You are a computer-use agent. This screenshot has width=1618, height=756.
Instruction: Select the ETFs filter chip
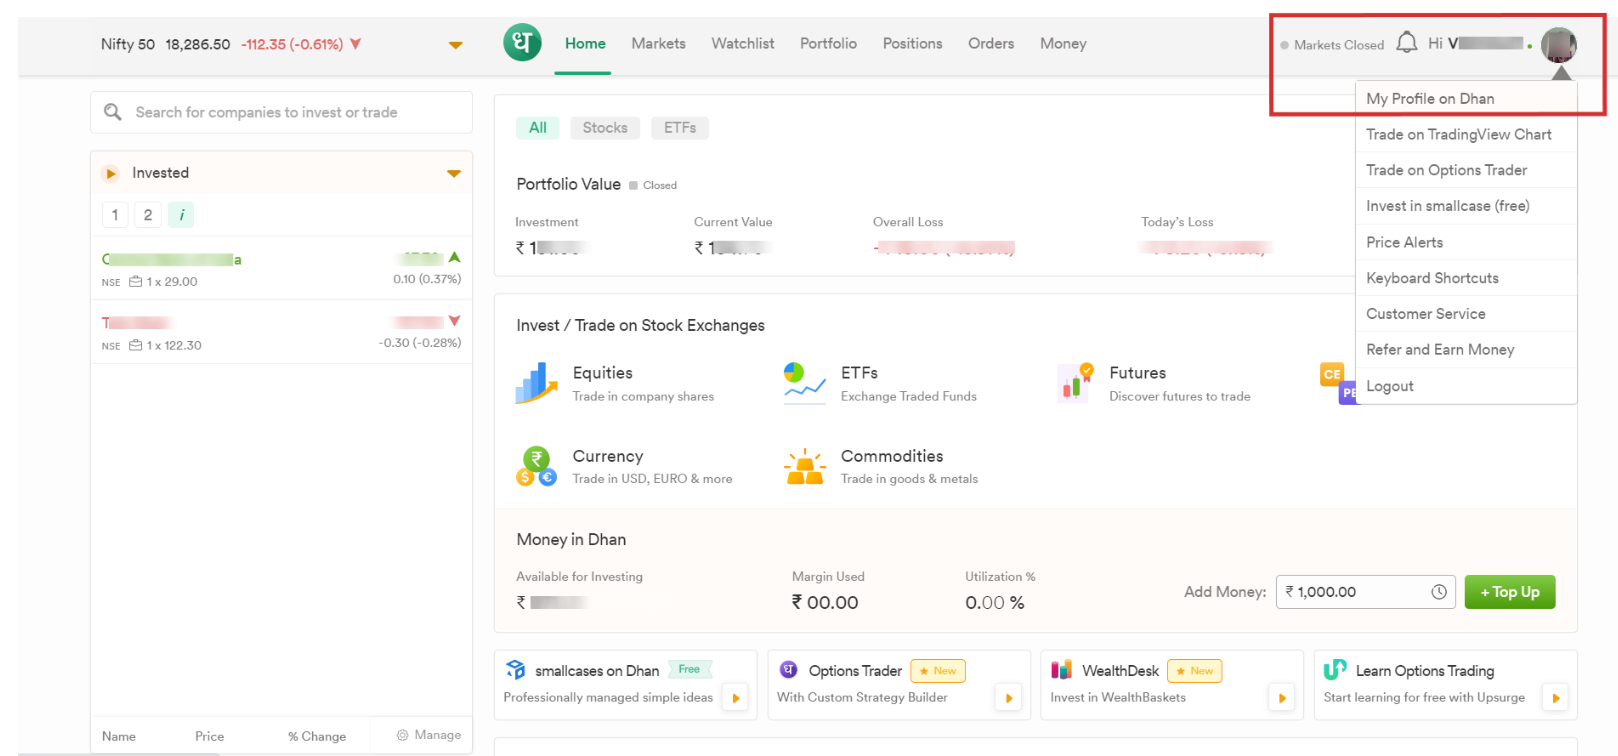[680, 128]
